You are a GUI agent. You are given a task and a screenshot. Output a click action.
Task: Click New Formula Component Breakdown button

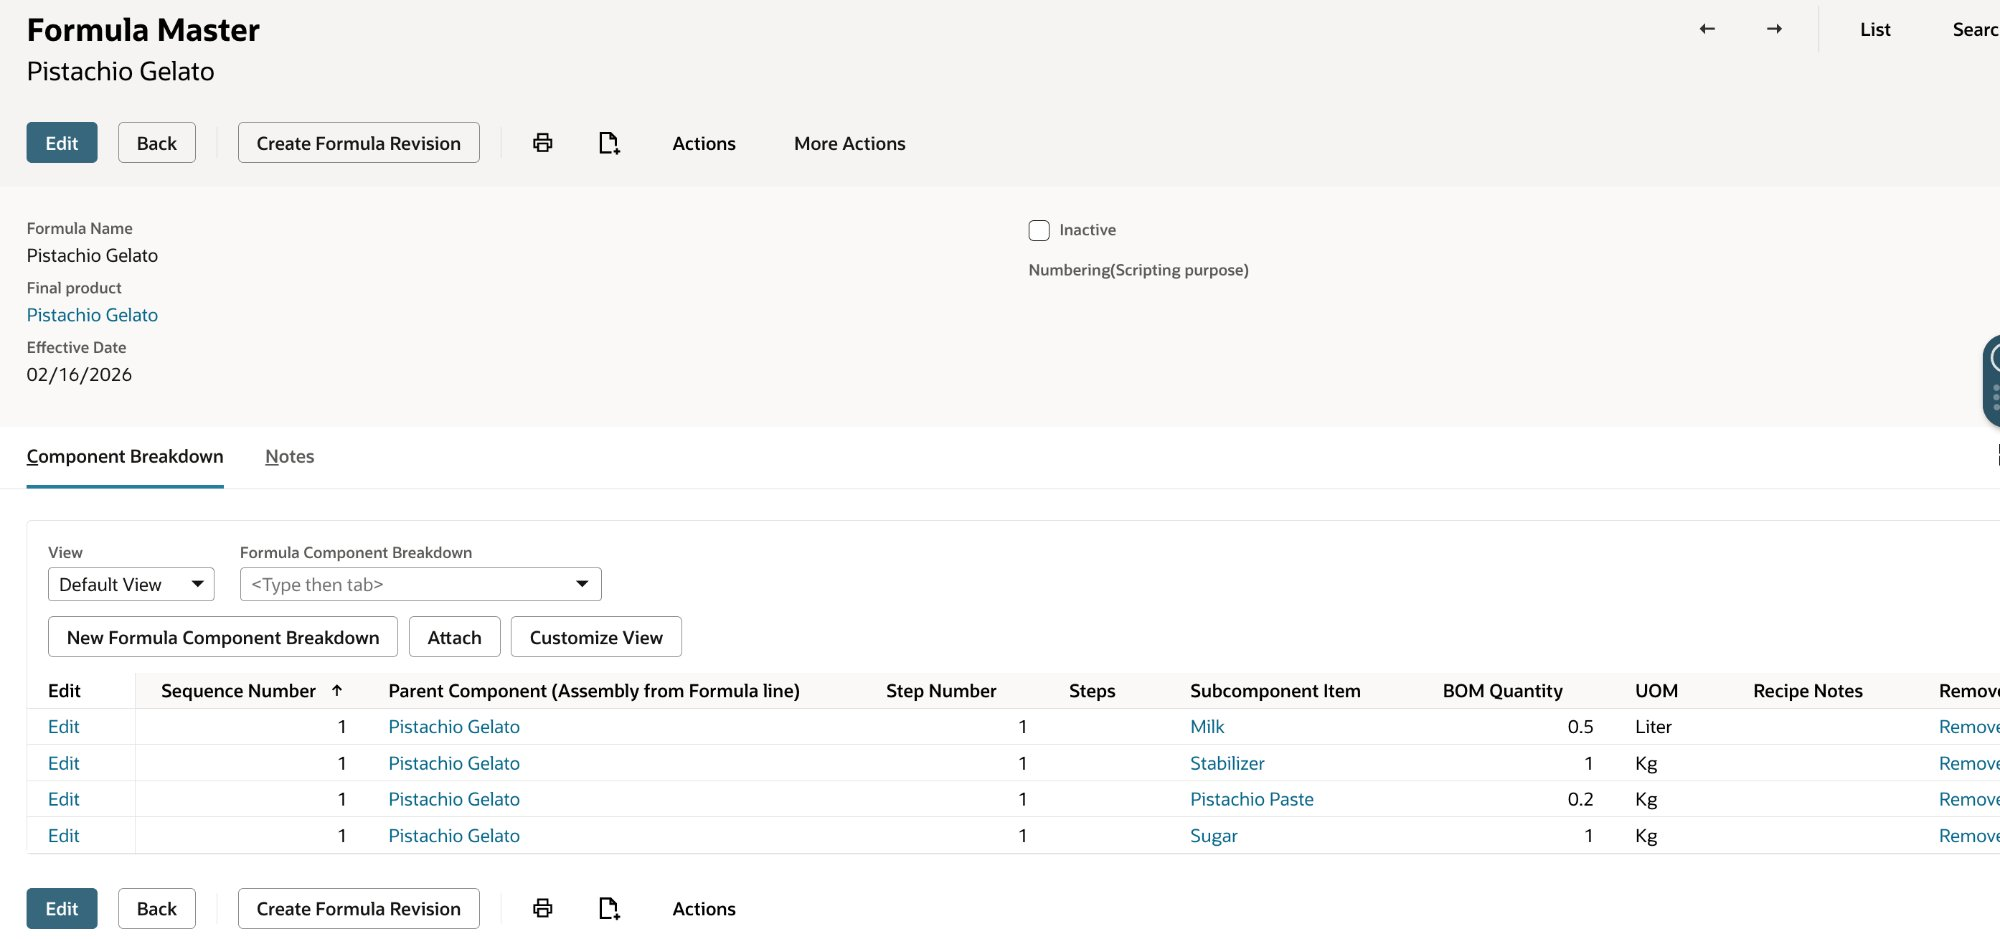(222, 637)
